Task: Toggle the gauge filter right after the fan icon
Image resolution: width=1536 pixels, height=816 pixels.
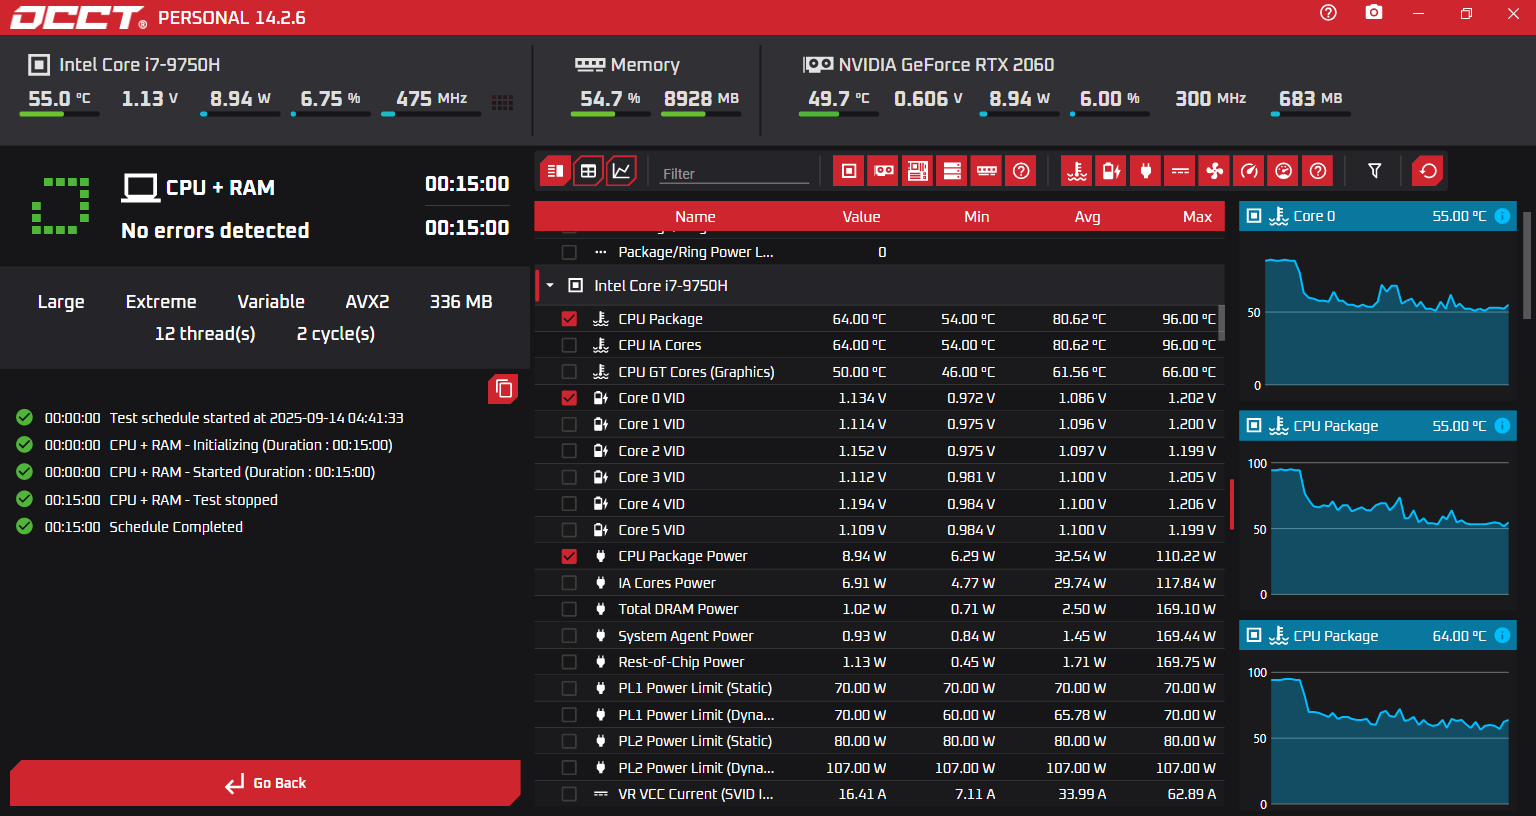Action: coord(1249,171)
